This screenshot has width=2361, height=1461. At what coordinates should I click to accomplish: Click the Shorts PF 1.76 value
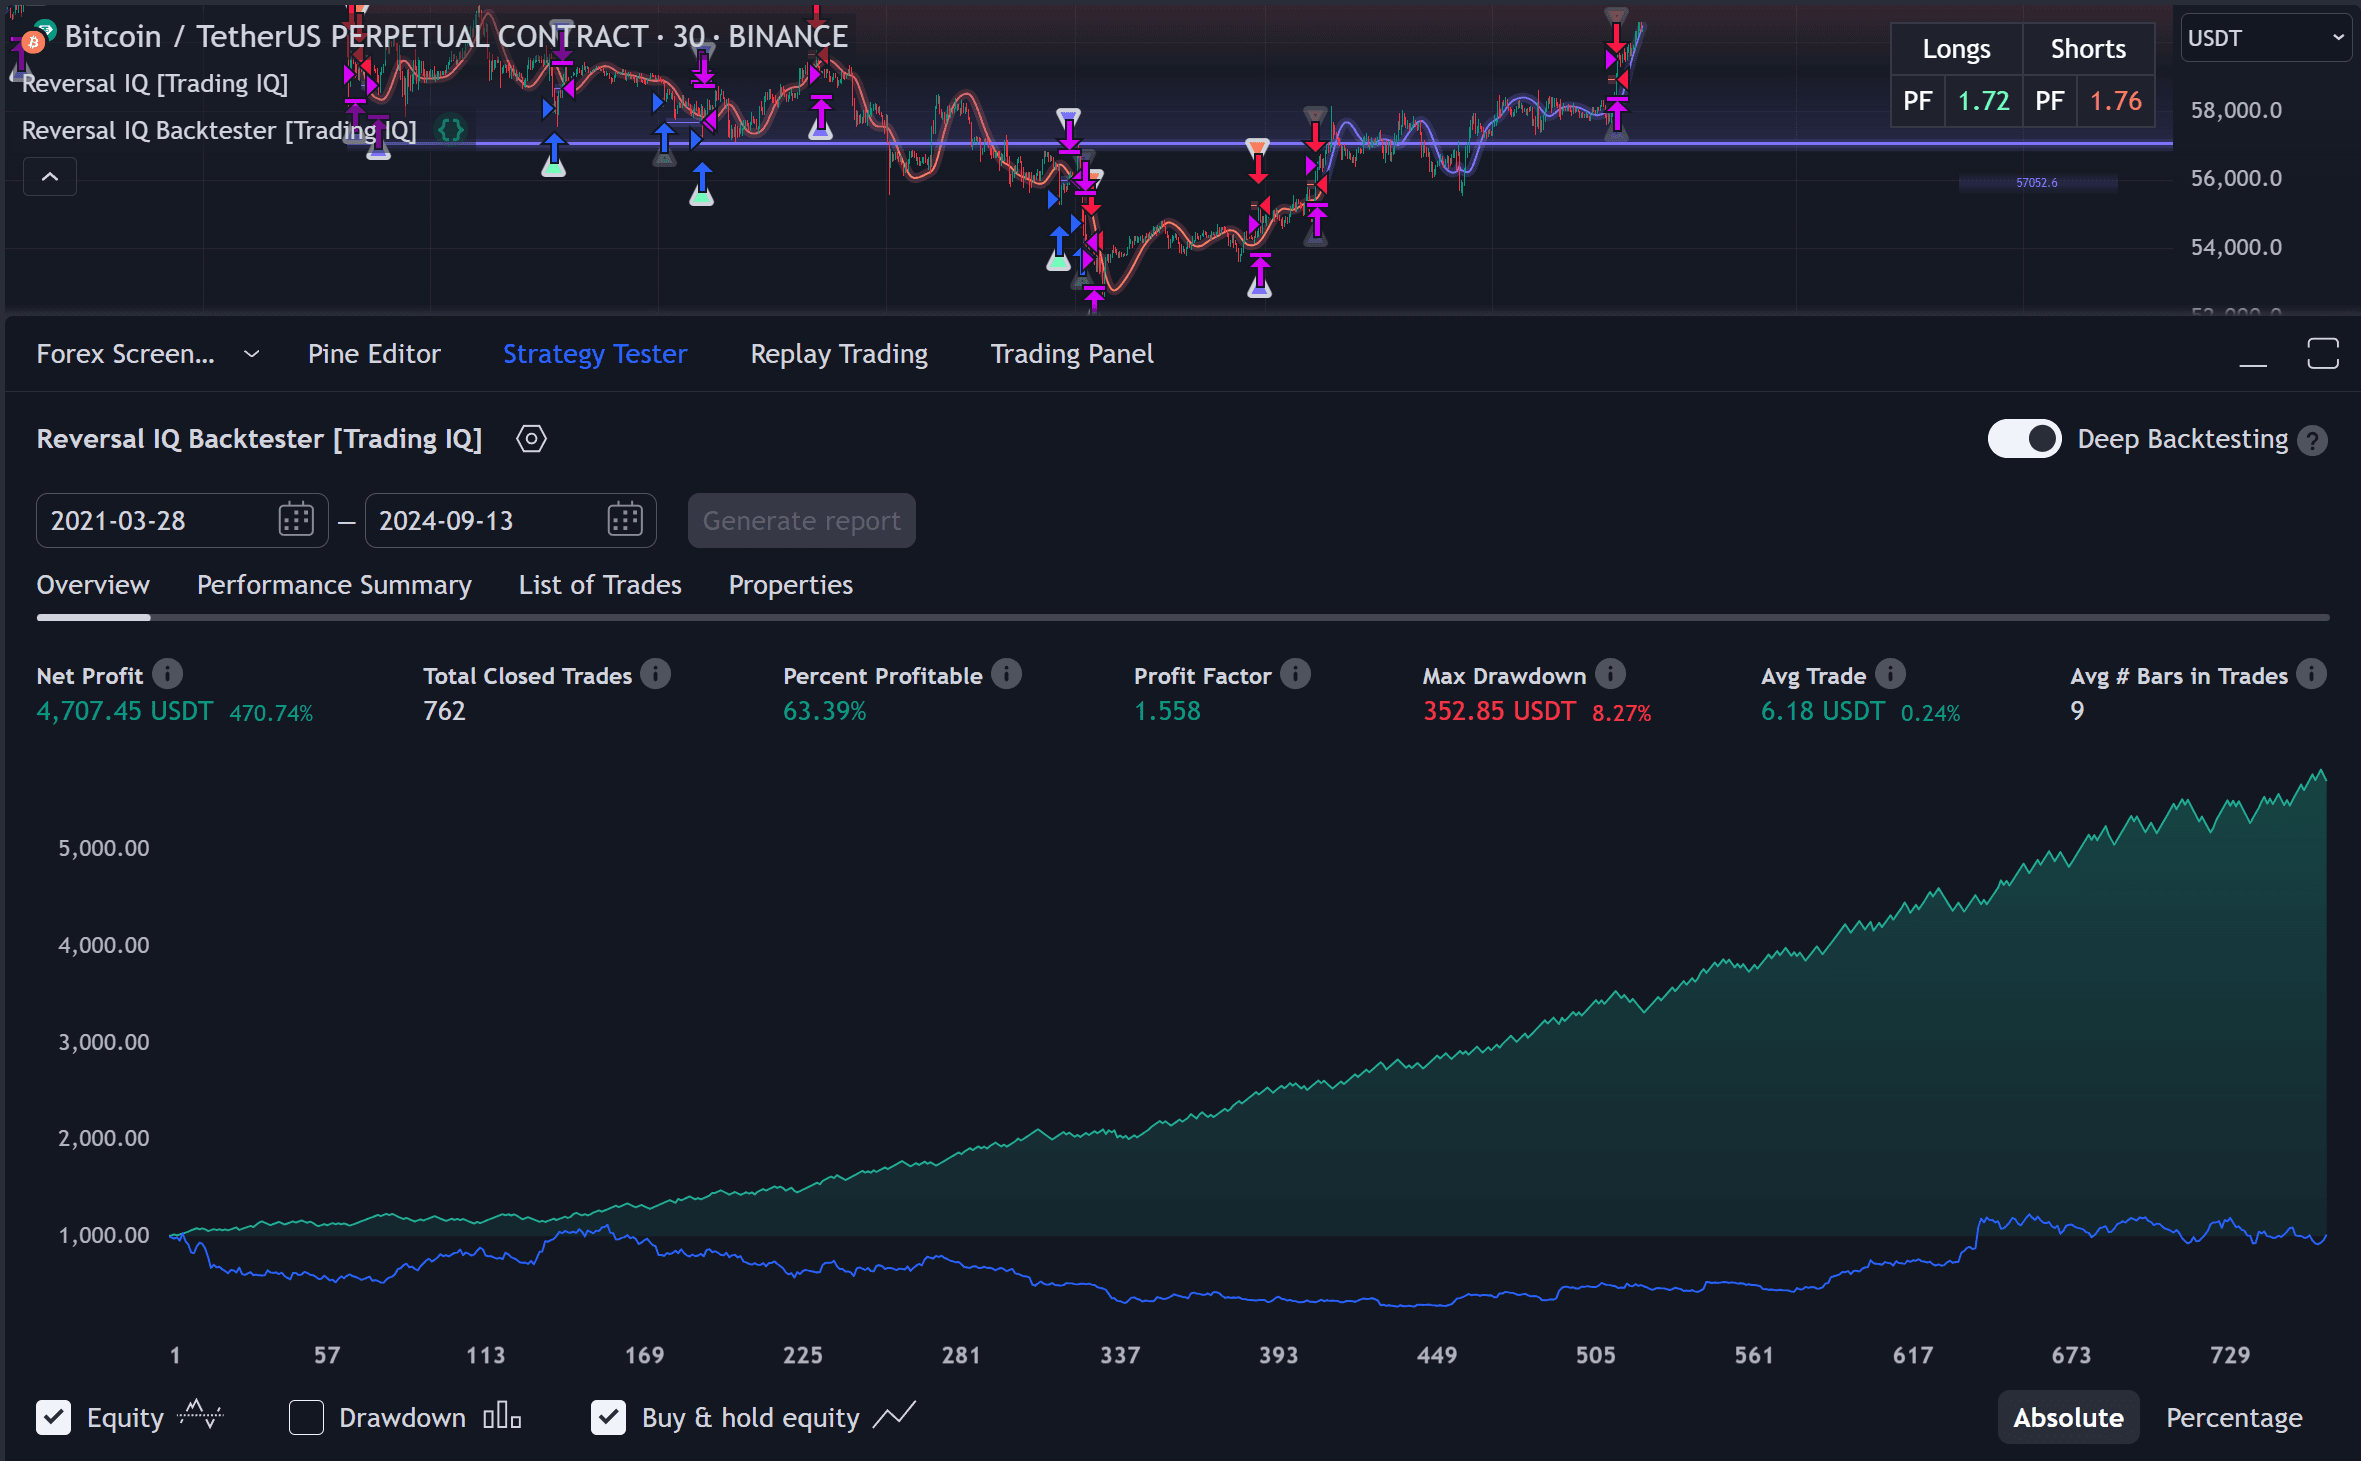[2116, 101]
